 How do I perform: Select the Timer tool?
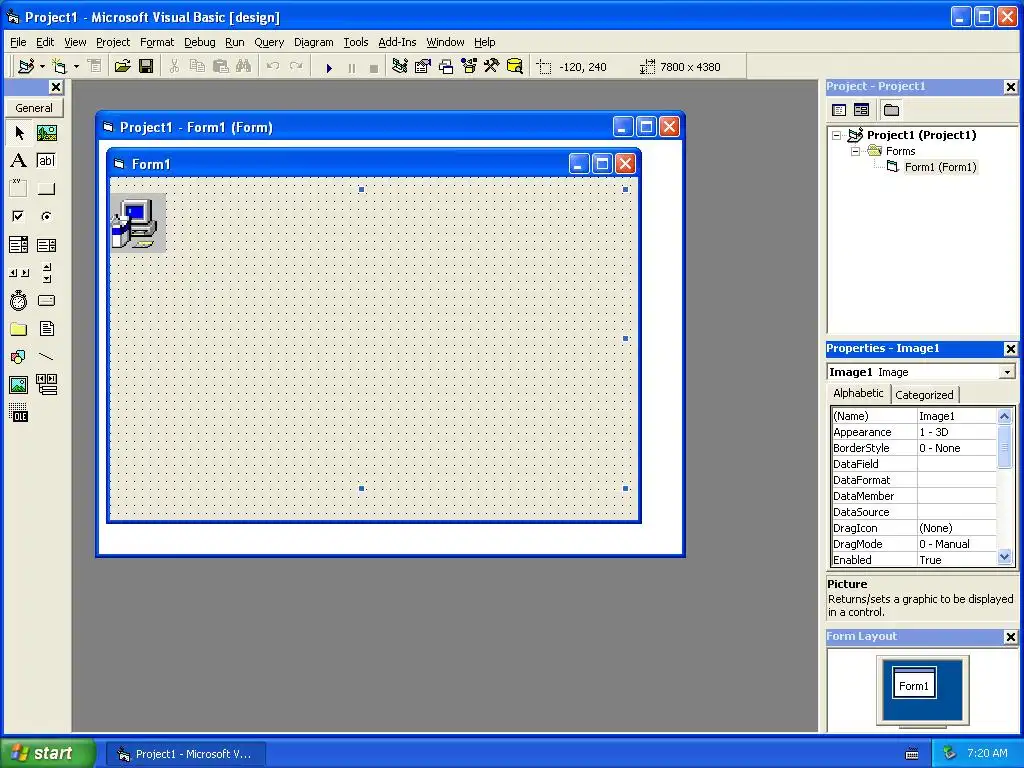tap(19, 301)
